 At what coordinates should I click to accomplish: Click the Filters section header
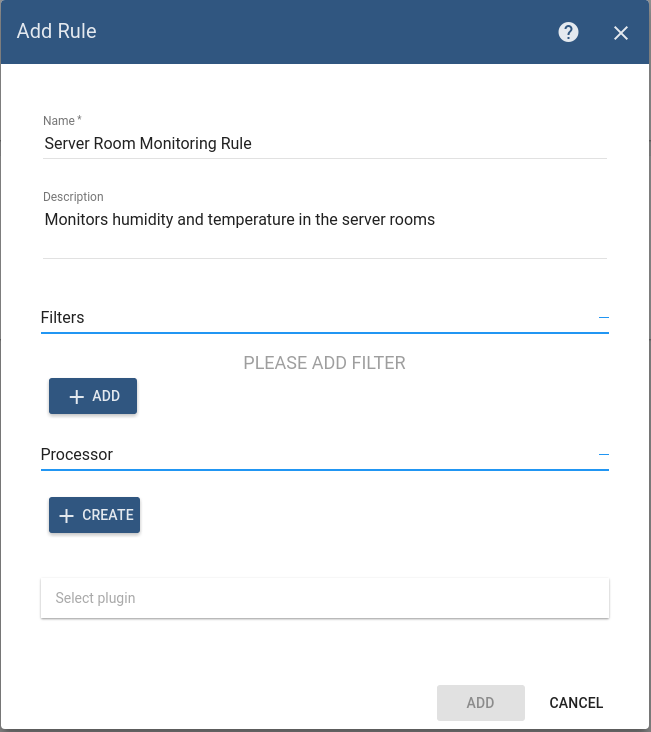(63, 317)
